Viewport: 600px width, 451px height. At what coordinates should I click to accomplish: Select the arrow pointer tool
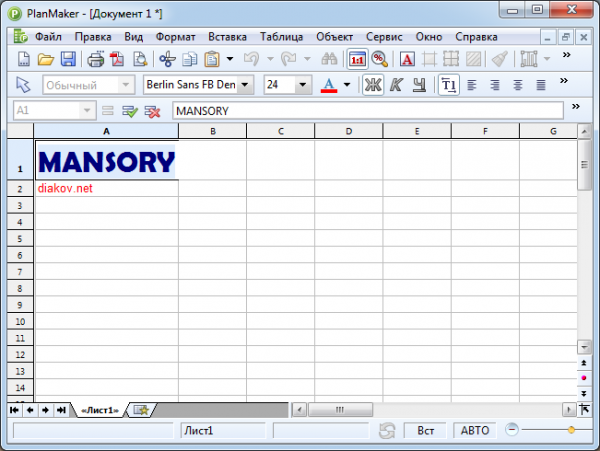[23, 85]
